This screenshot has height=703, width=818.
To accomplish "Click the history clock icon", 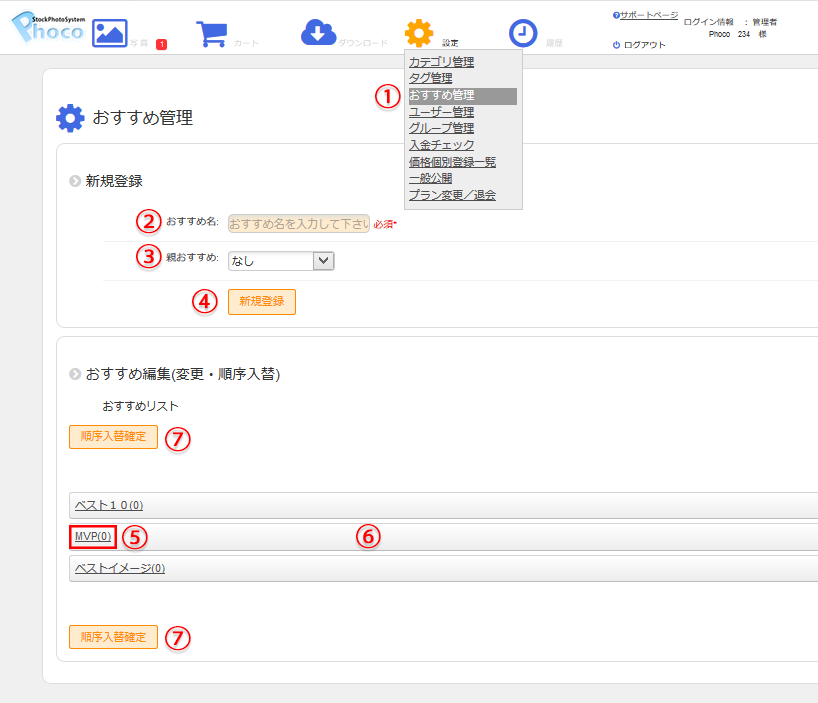I will pos(522,34).
